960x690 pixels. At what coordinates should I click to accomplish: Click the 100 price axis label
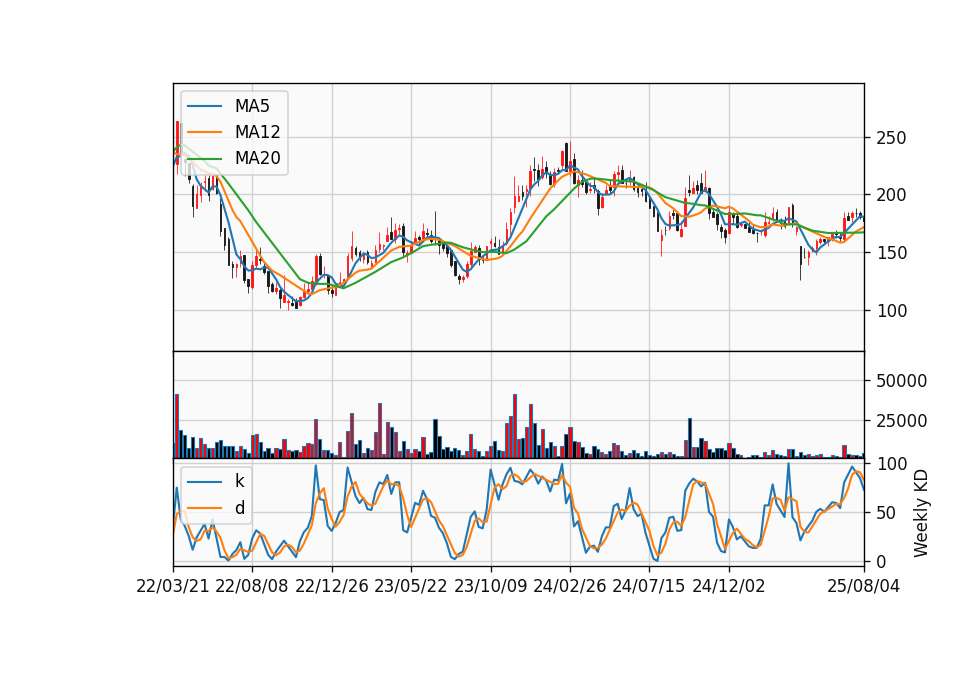891,310
